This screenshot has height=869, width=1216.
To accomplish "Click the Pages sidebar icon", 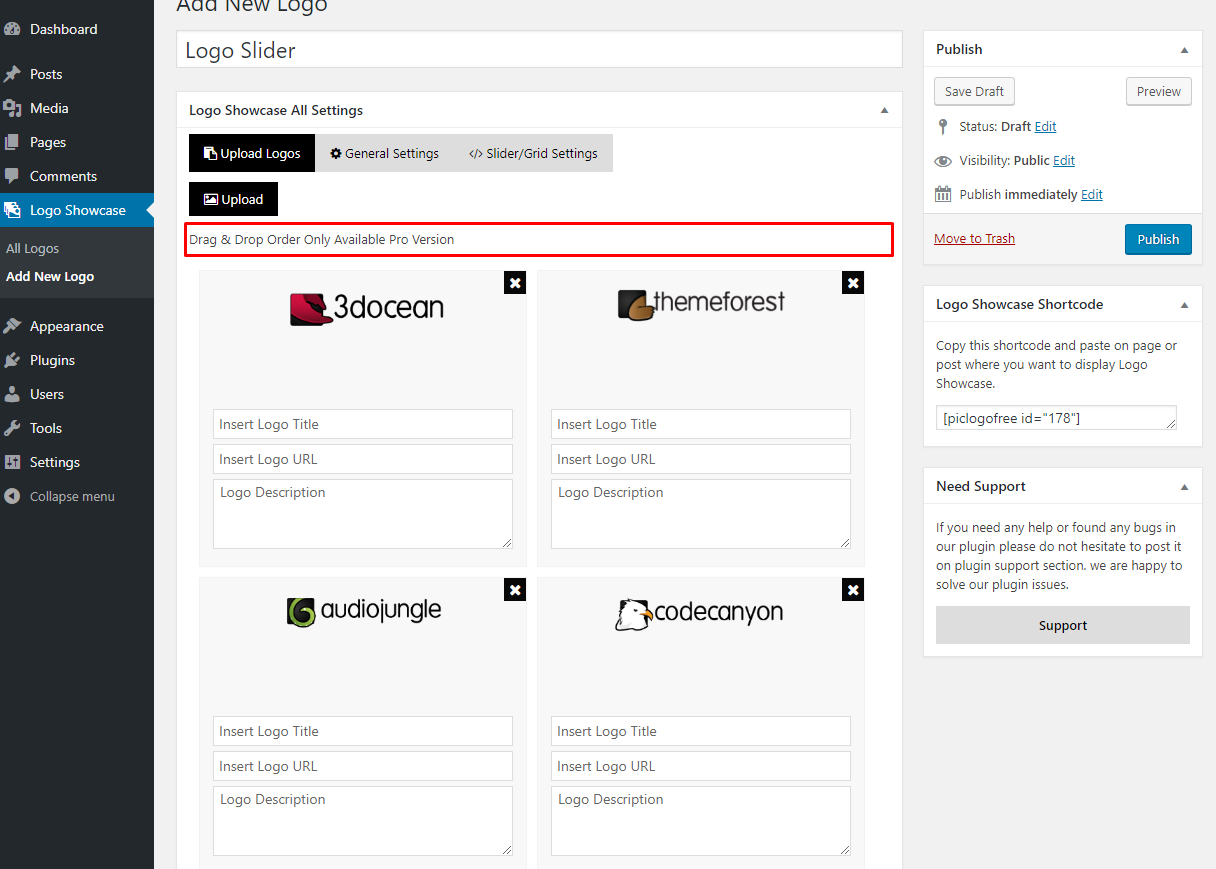I will click(x=12, y=142).
